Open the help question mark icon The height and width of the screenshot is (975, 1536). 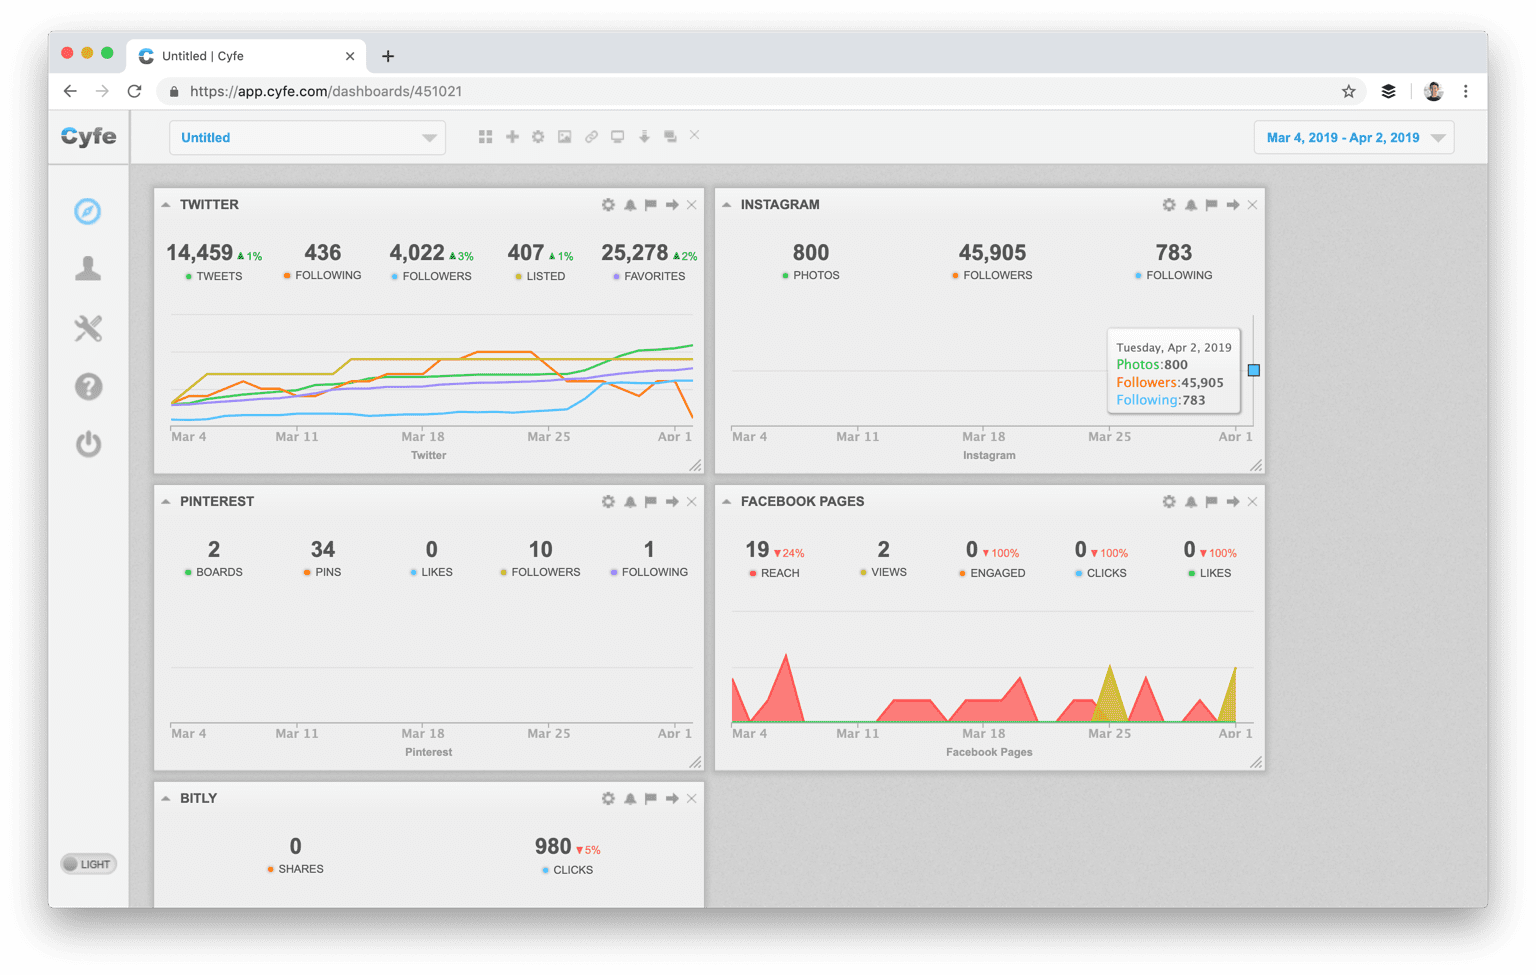point(88,386)
